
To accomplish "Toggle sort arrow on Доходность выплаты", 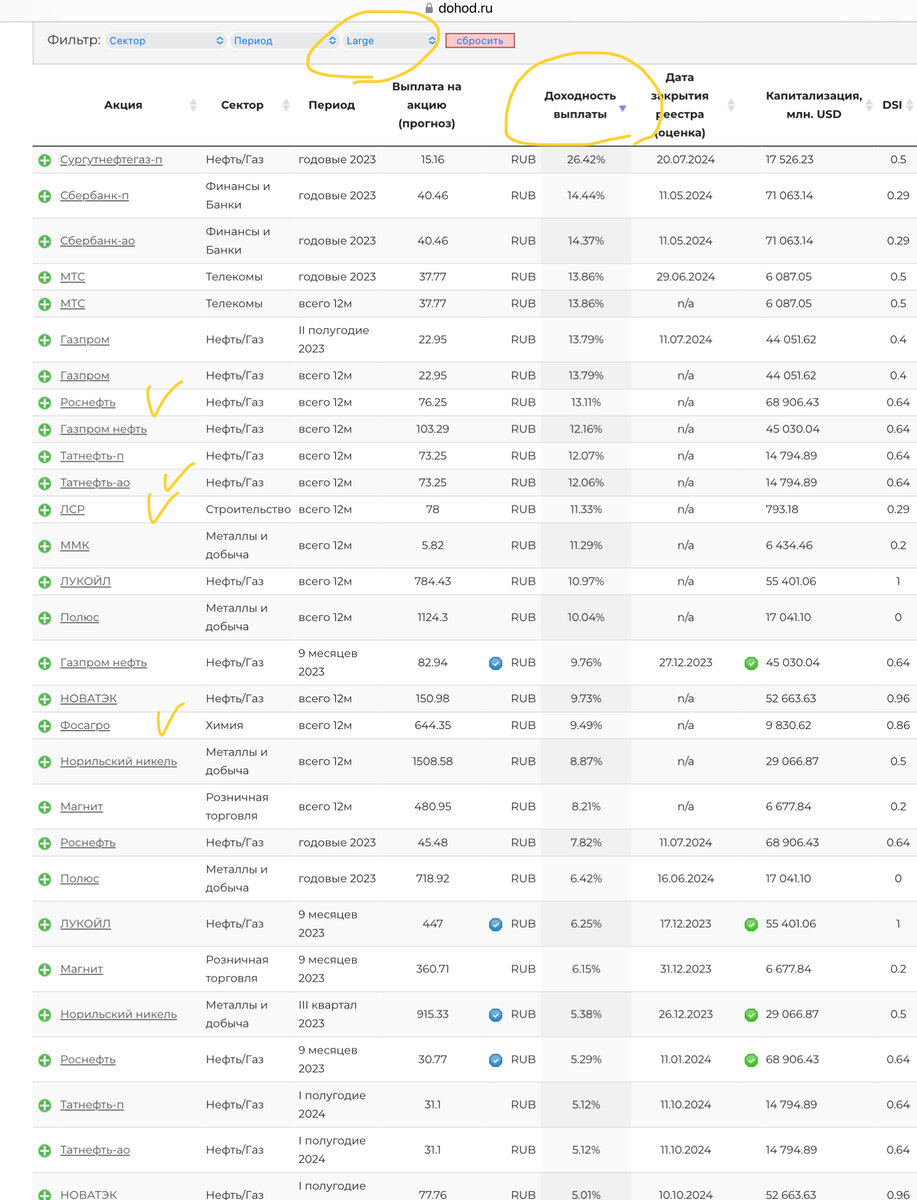I will click(622, 108).
